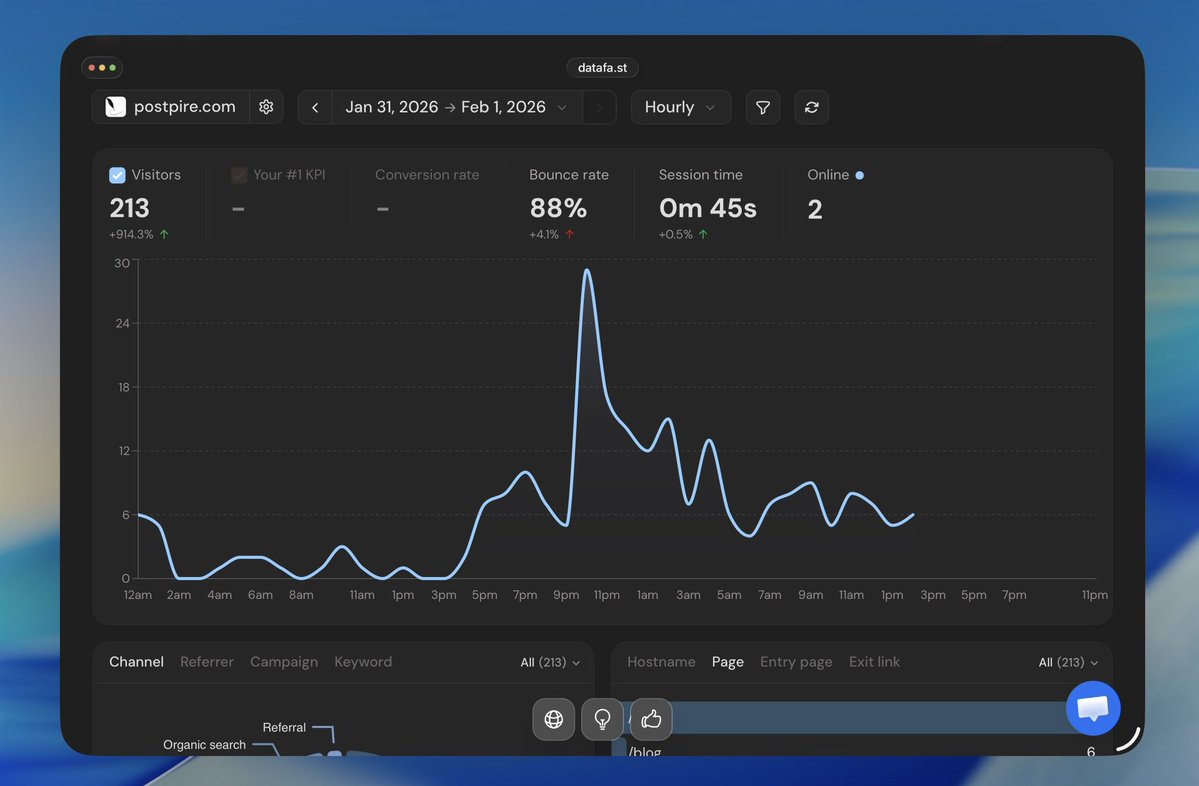Expand the Page panel All (213) dropdown
This screenshot has height=786, width=1199.
(1068, 662)
